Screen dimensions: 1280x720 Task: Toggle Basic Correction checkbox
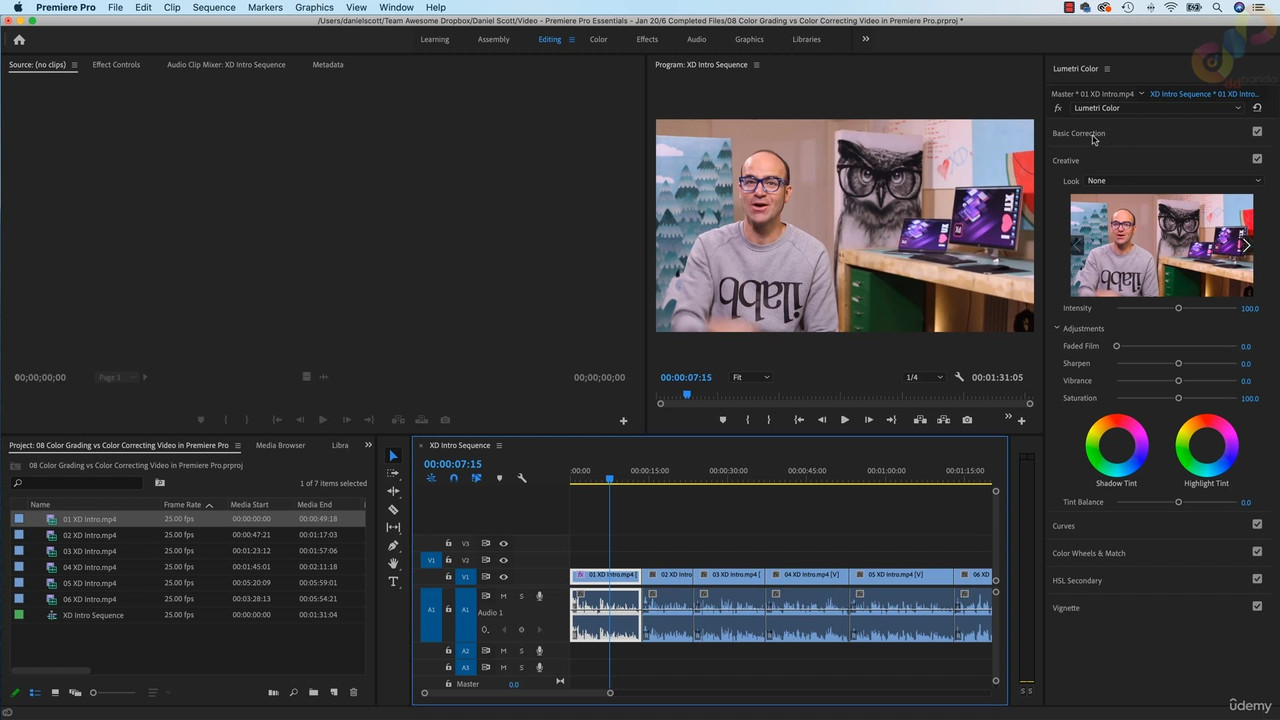pyautogui.click(x=1257, y=131)
